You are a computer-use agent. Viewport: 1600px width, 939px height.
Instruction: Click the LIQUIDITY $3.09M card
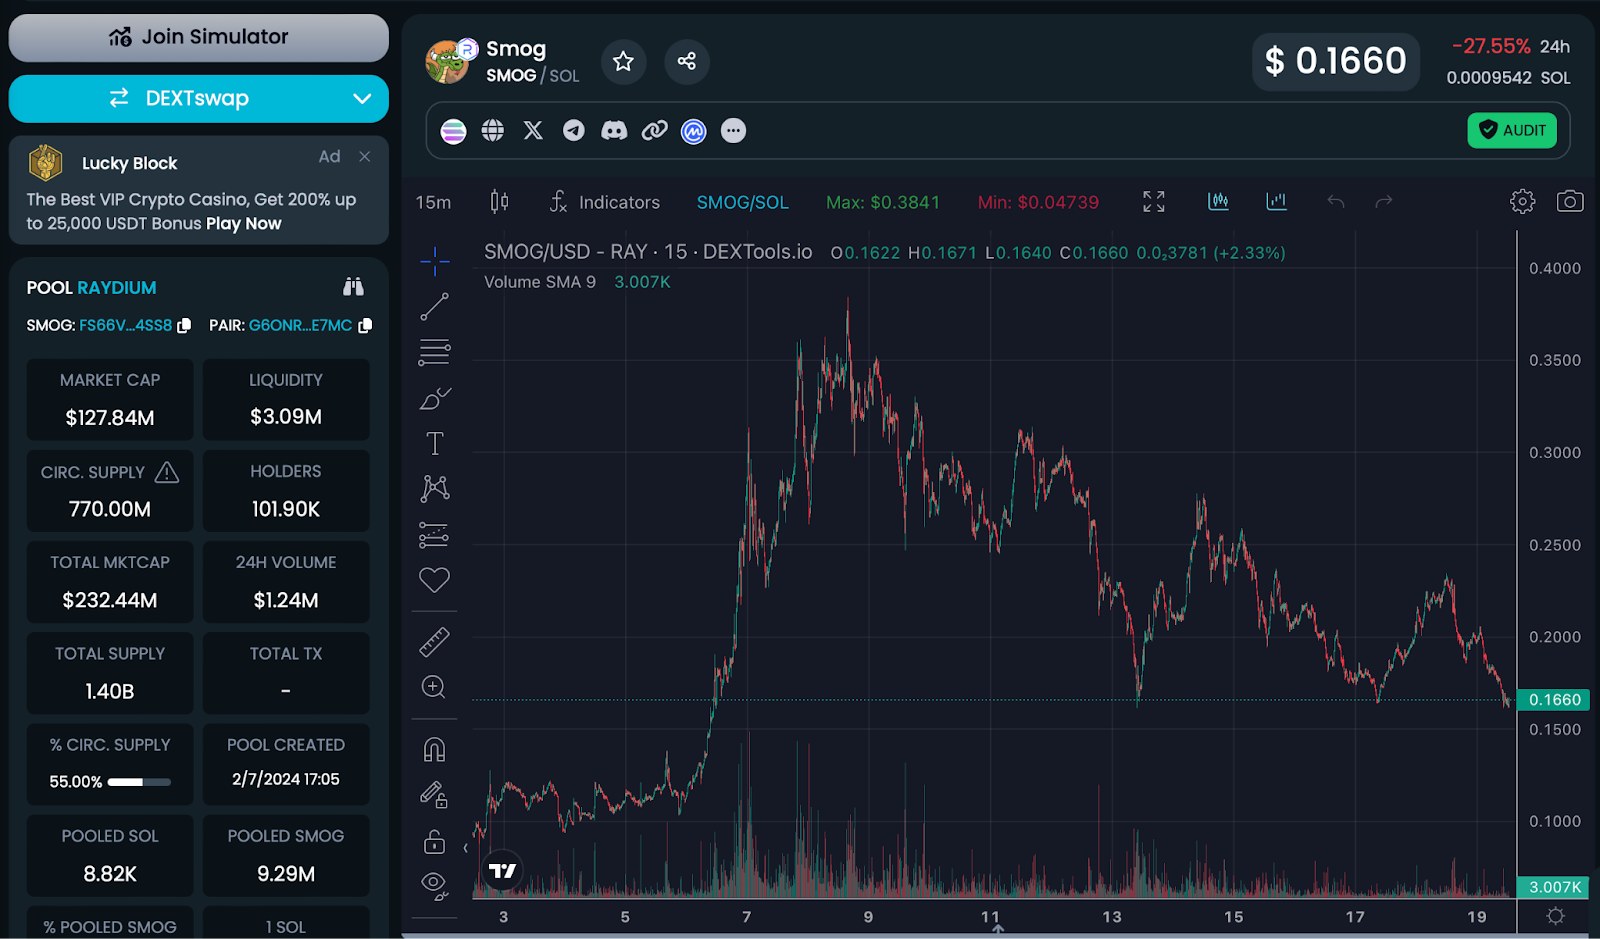point(286,399)
